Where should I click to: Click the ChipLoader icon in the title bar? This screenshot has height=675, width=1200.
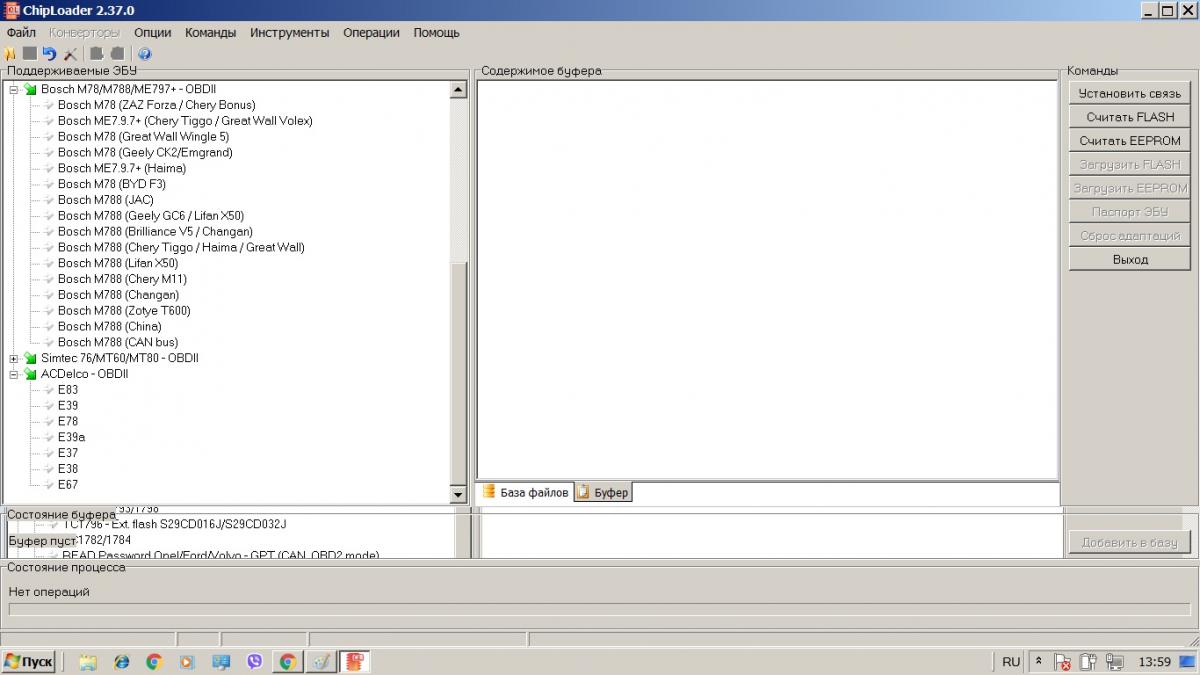[12, 10]
